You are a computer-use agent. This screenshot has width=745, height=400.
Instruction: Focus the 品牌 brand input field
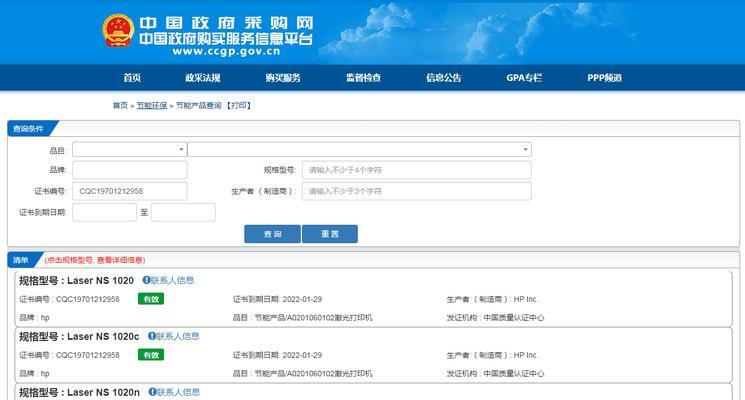point(130,170)
